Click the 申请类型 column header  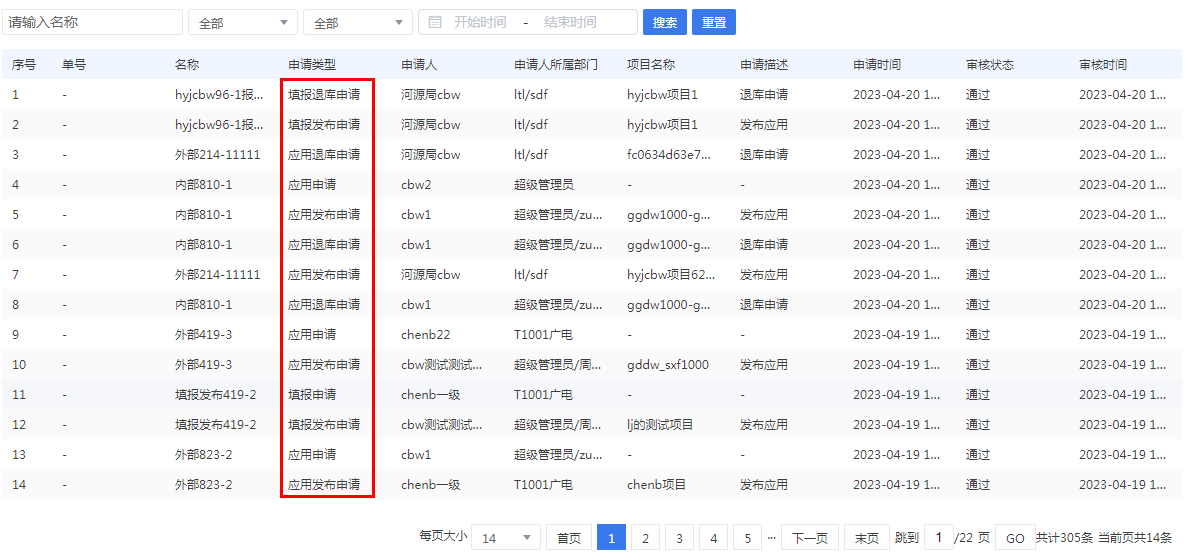coord(311,65)
